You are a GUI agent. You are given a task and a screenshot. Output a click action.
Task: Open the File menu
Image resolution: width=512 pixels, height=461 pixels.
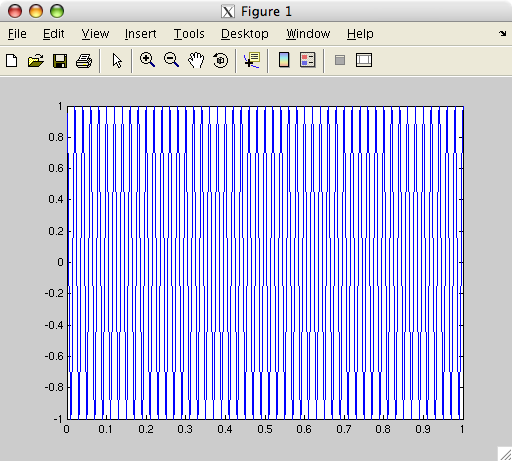(x=17, y=34)
